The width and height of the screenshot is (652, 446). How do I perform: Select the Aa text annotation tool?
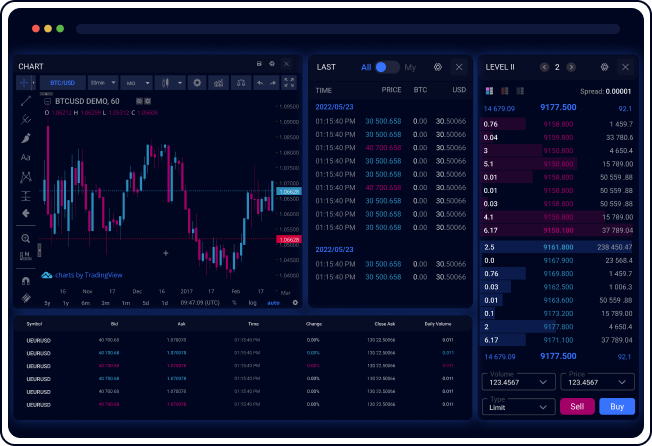pos(26,157)
